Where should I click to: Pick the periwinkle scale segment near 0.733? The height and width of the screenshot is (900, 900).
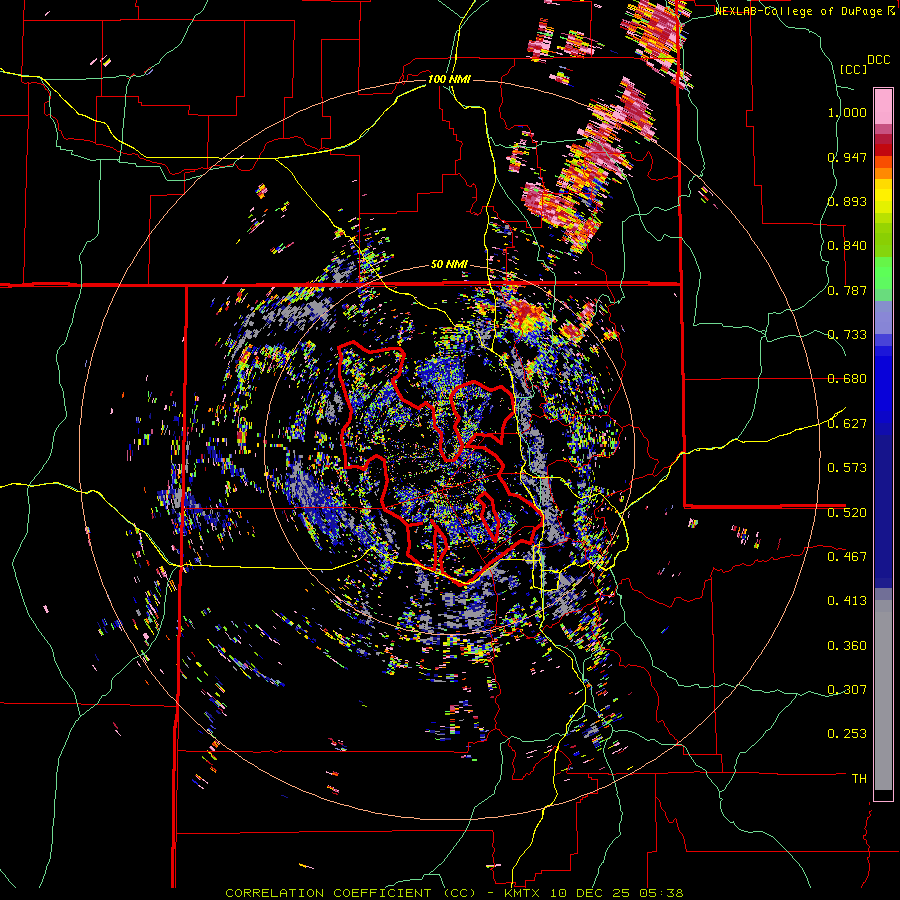click(883, 317)
